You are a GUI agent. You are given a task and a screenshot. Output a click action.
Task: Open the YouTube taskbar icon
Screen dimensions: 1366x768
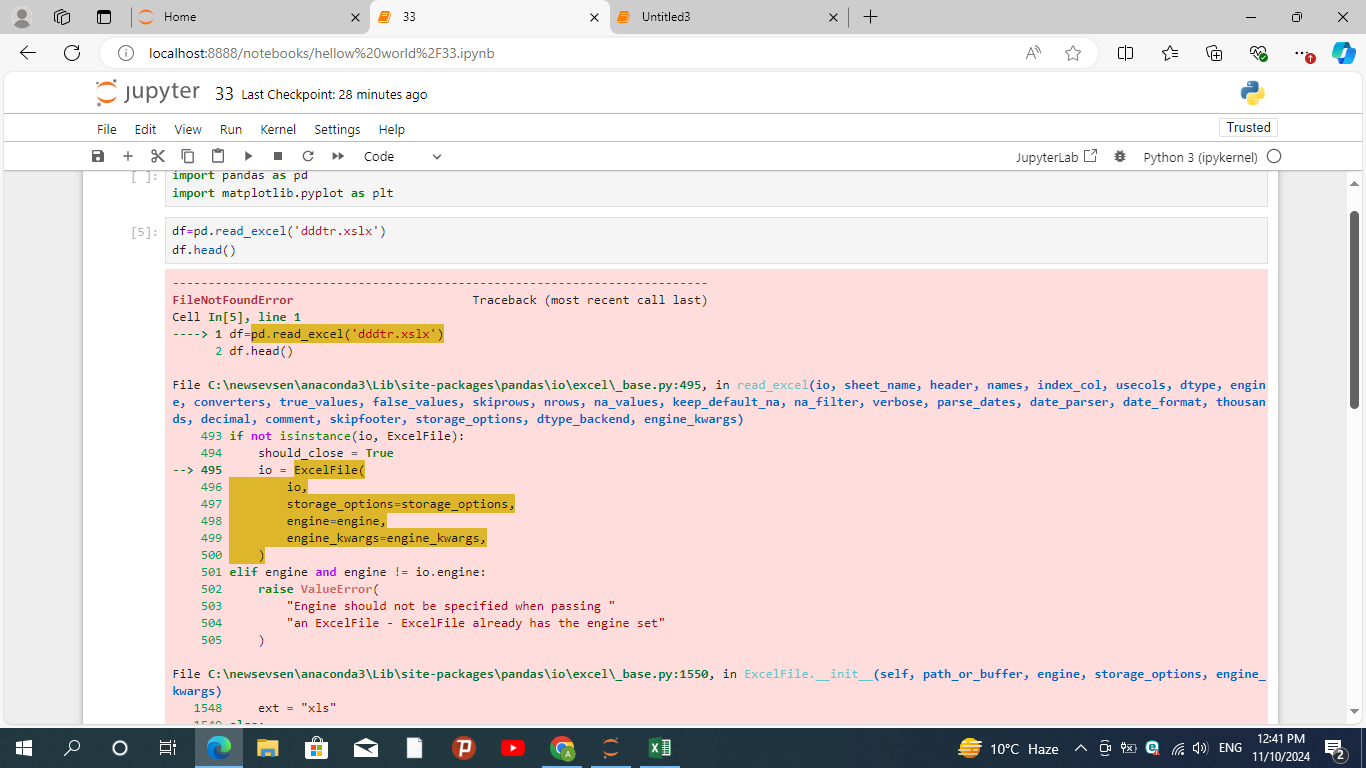[x=512, y=748]
